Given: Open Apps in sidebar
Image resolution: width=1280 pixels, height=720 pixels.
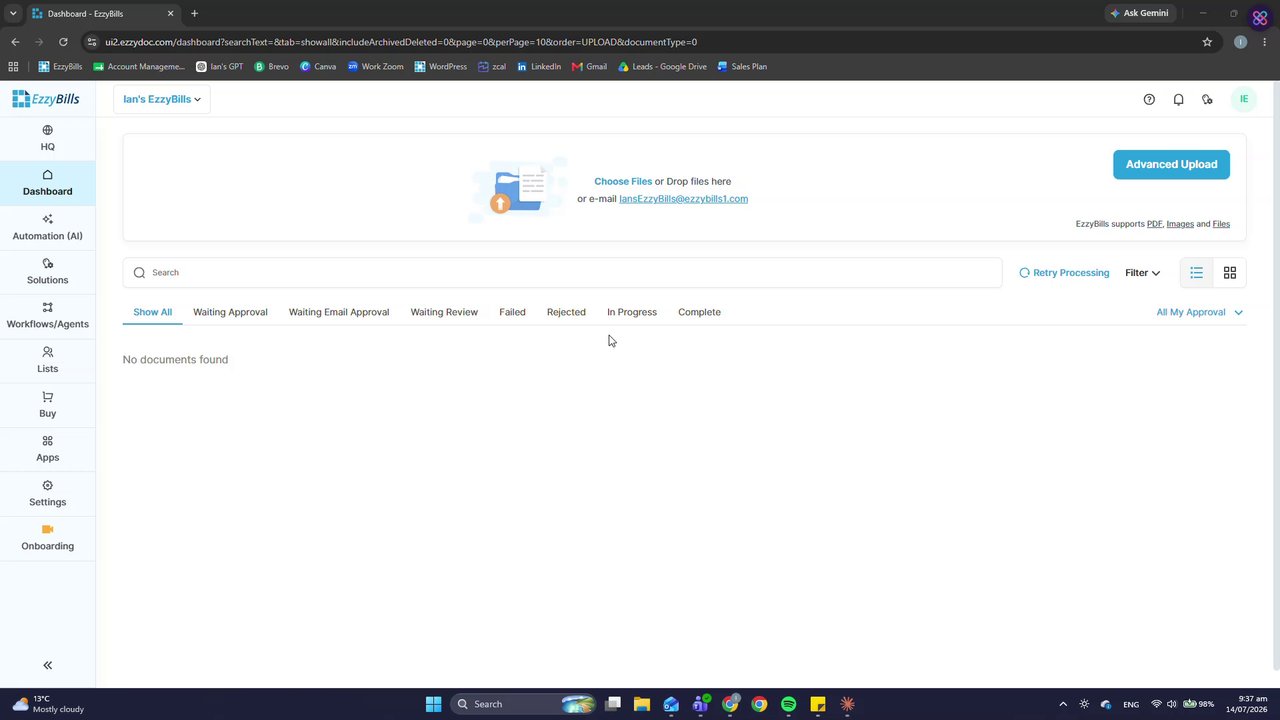Looking at the screenshot, I should [47, 448].
